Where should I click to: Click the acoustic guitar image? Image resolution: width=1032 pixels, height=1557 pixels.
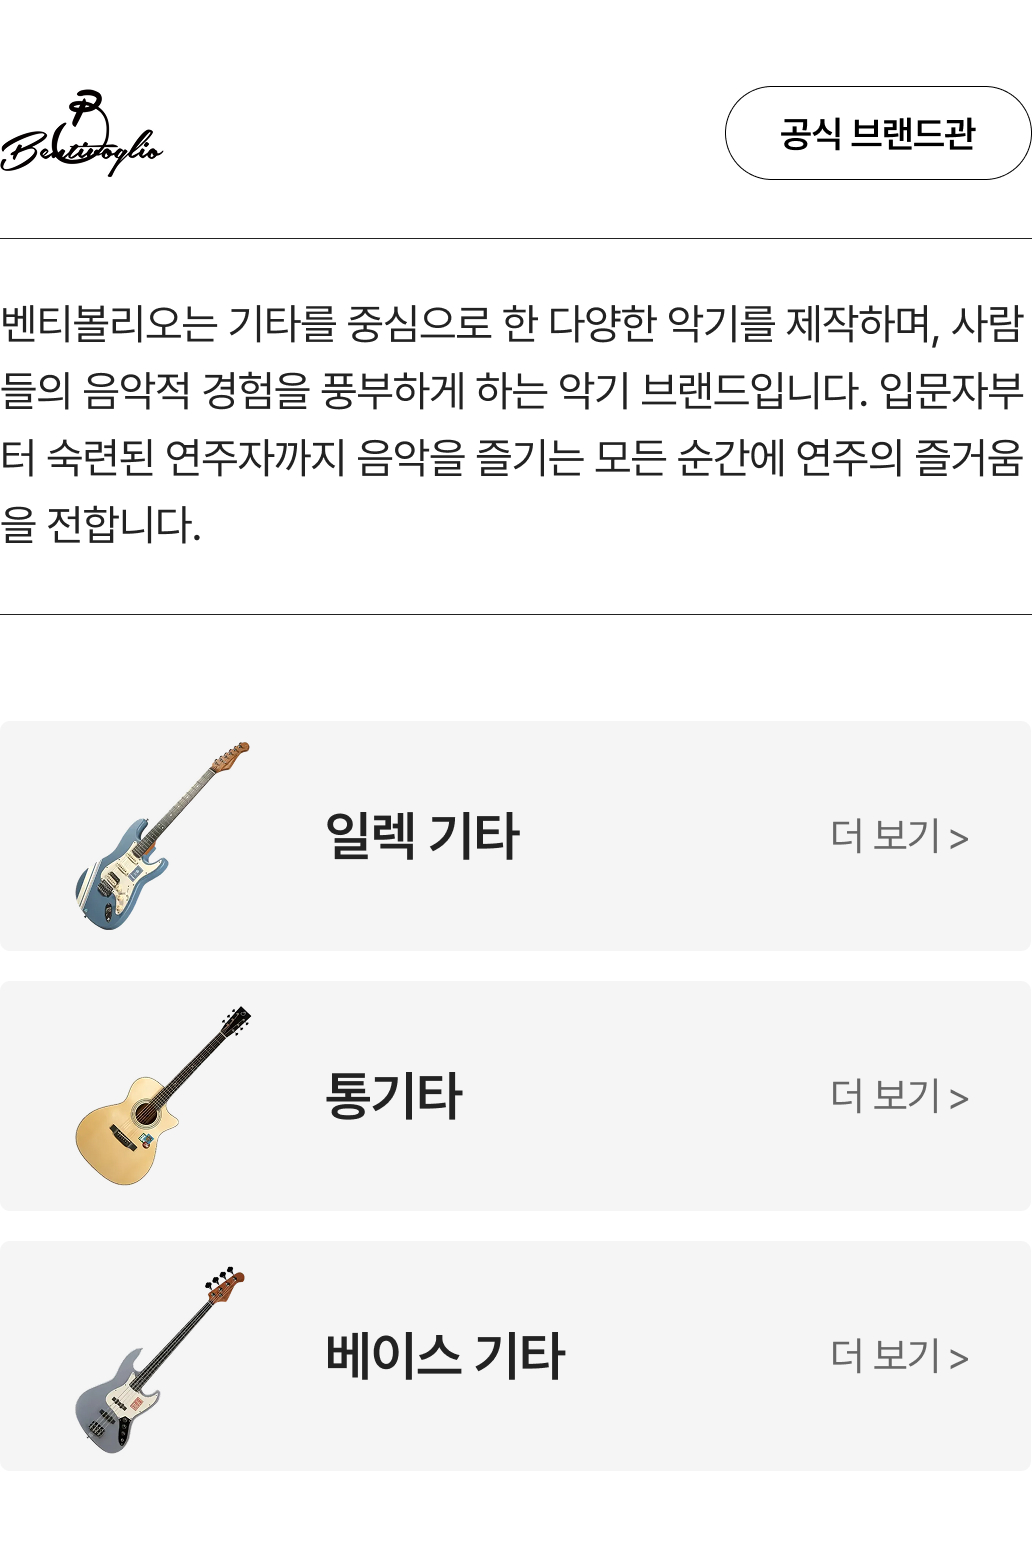click(160, 1096)
